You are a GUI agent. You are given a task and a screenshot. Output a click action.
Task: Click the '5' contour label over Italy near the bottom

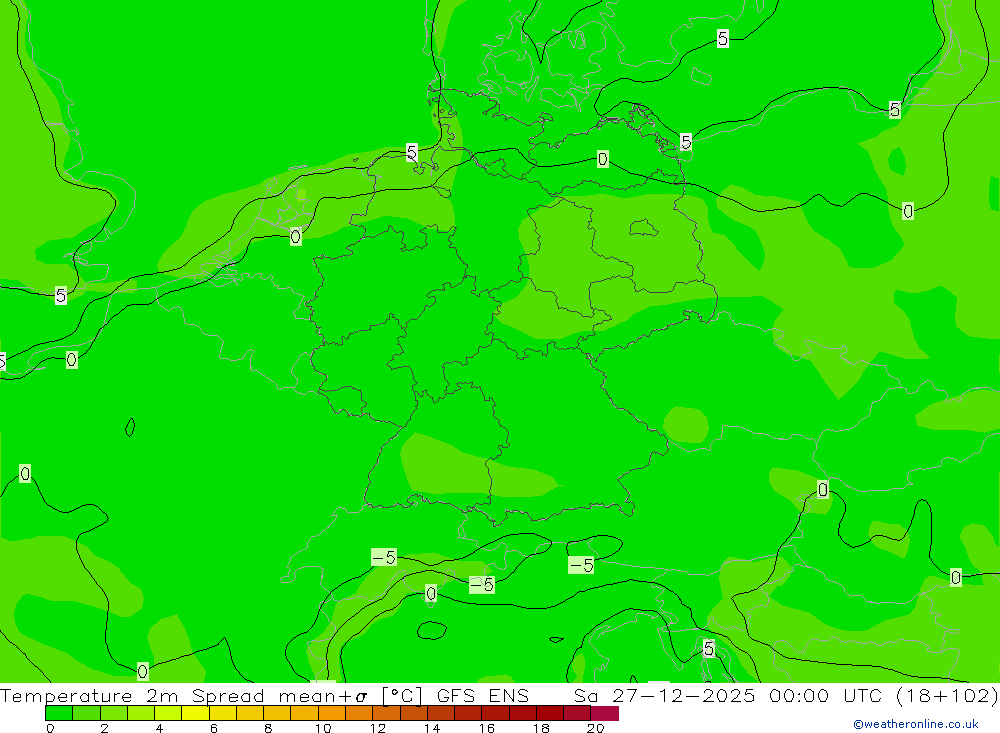coord(709,649)
